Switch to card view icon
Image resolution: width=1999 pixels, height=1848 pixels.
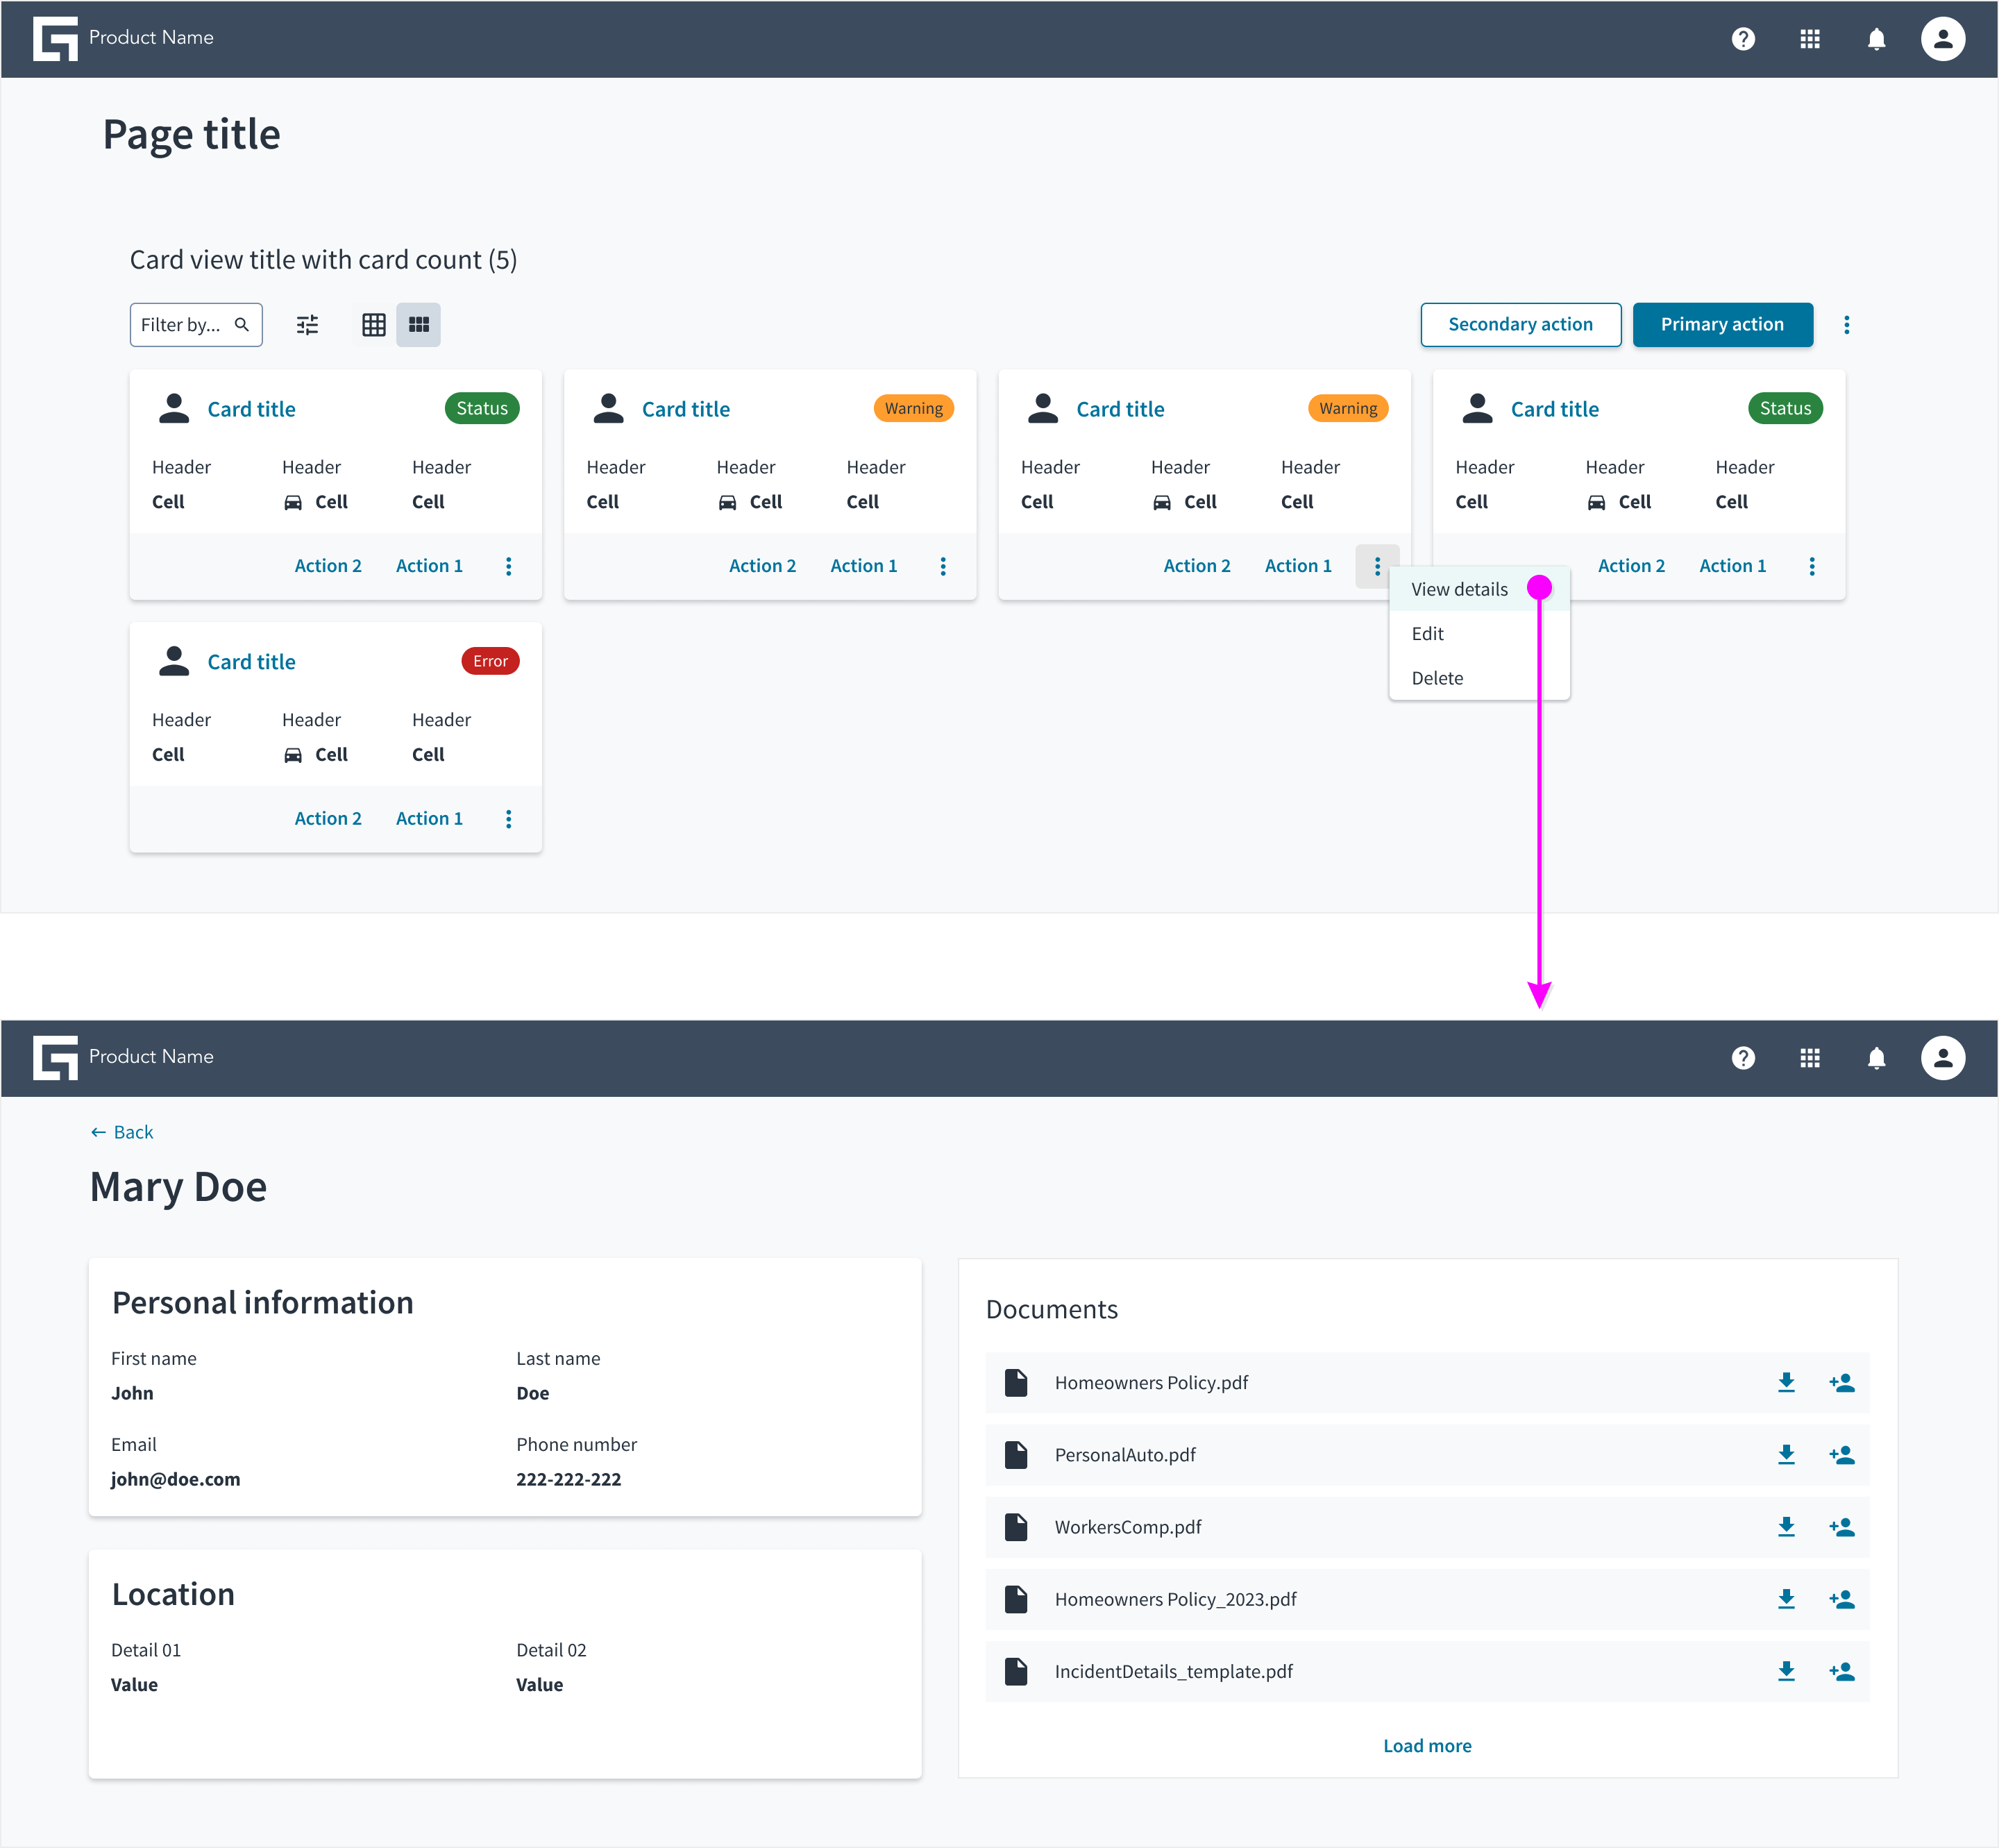(x=418, y=325)
